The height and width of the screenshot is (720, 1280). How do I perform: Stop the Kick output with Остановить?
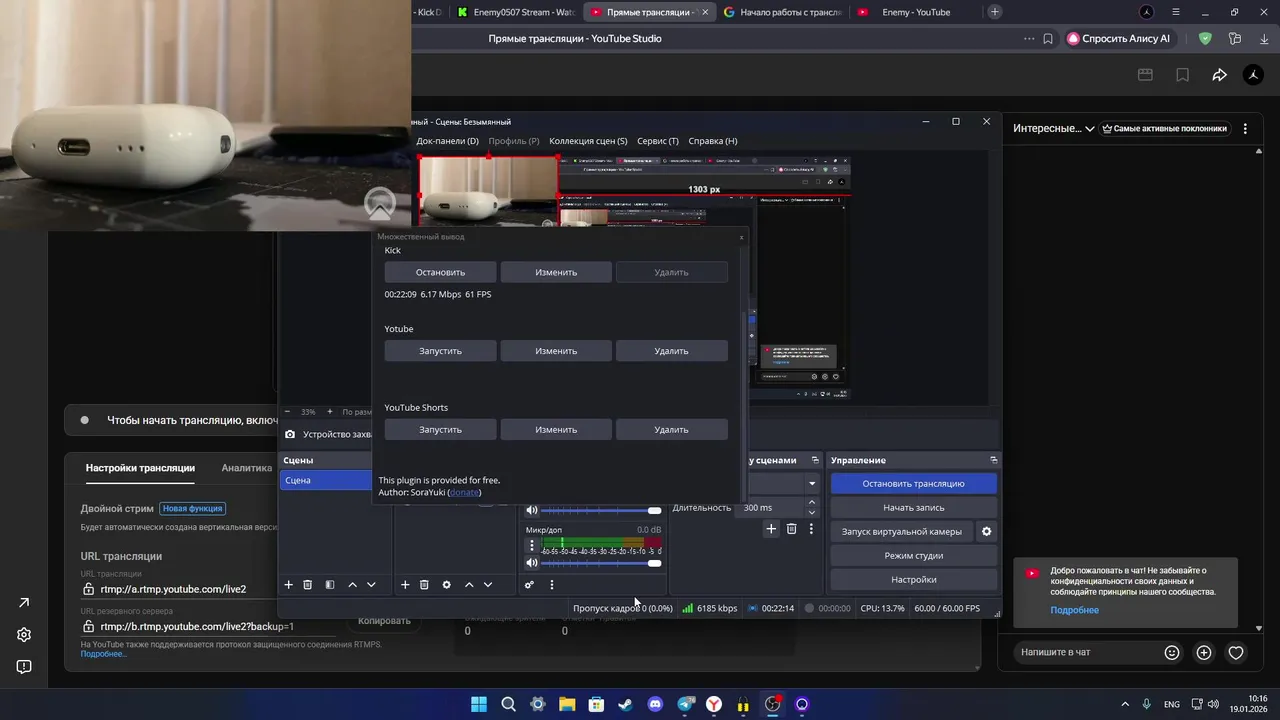440,272
